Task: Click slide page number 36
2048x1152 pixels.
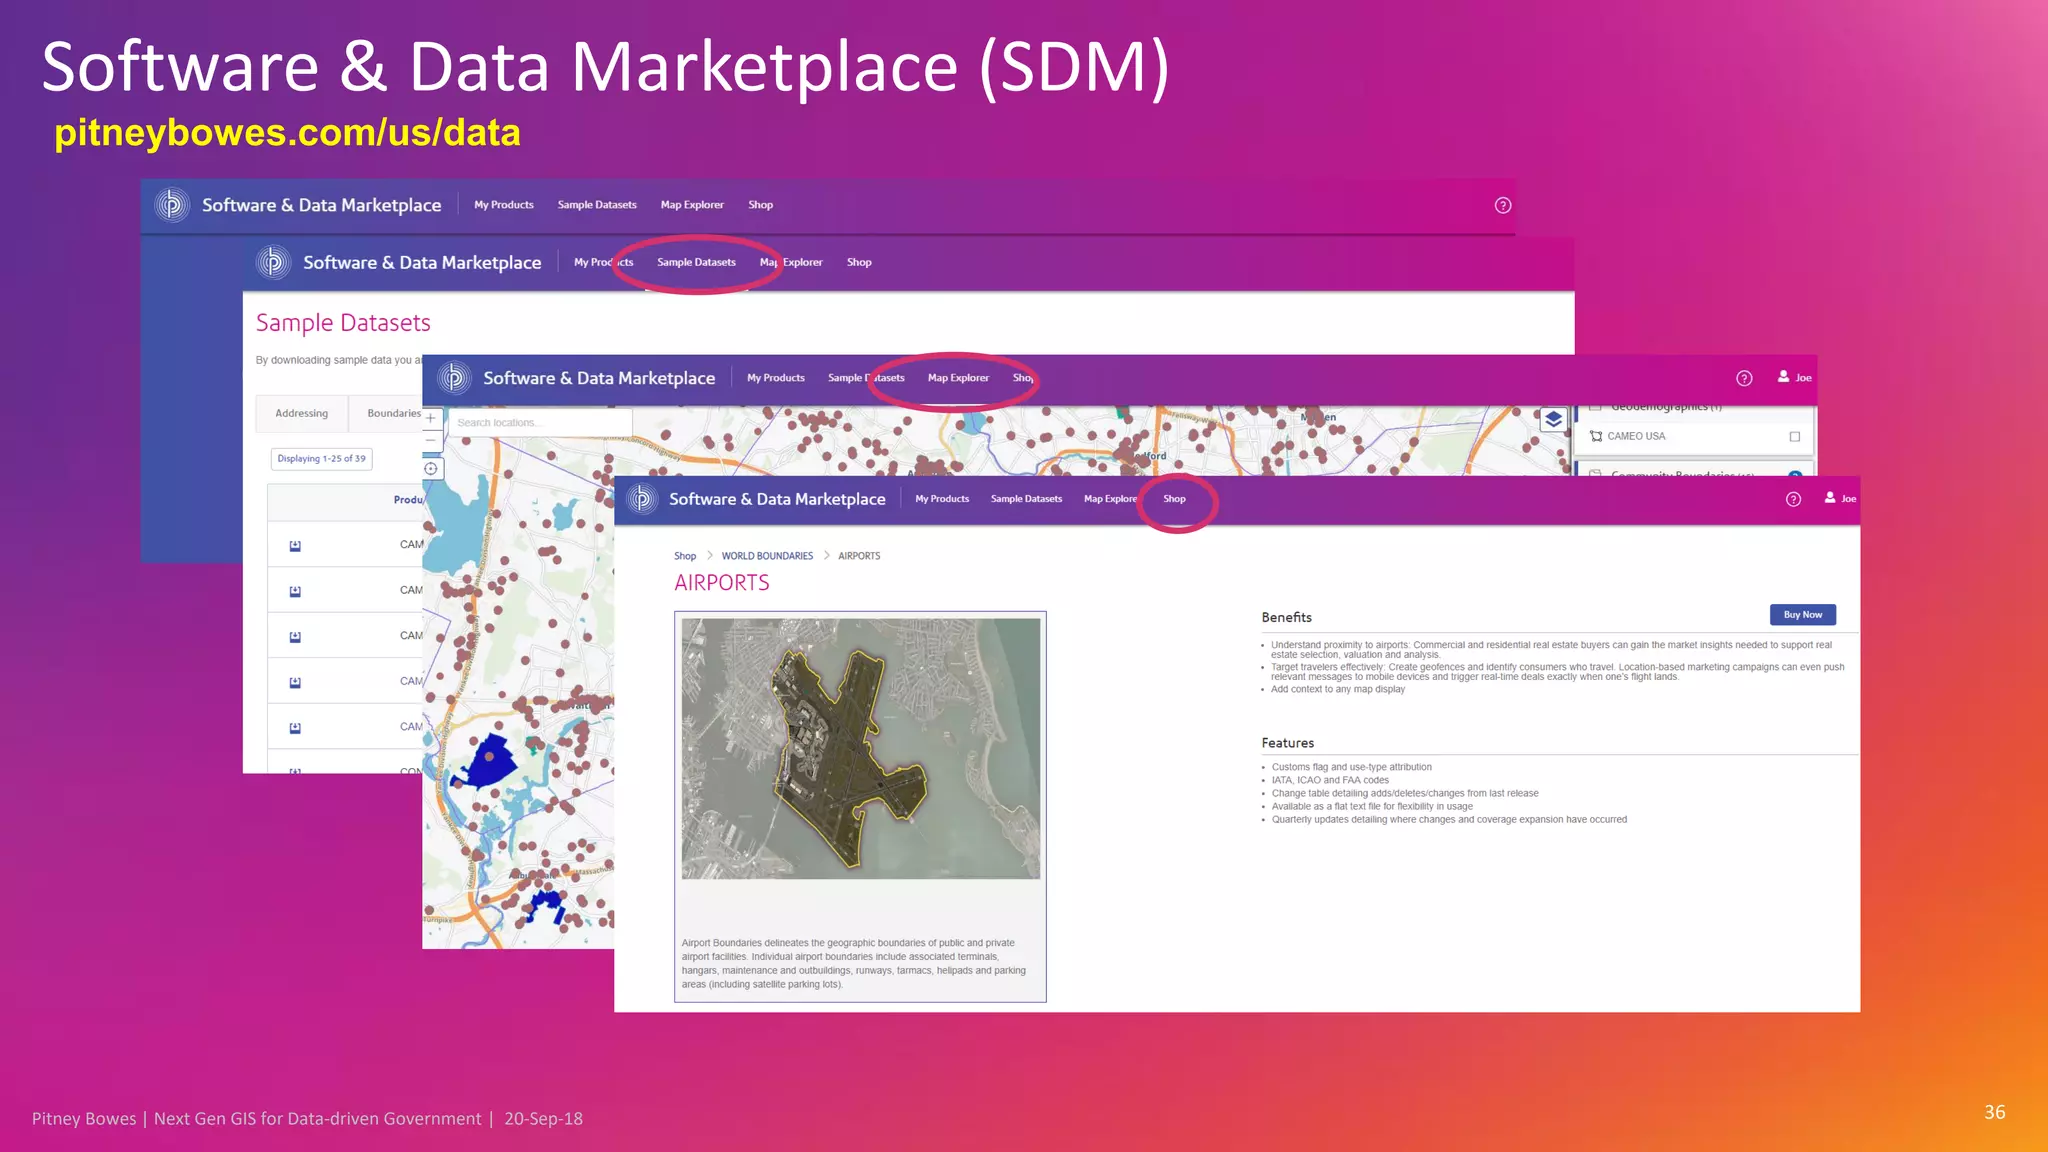Action: 1994,1113
